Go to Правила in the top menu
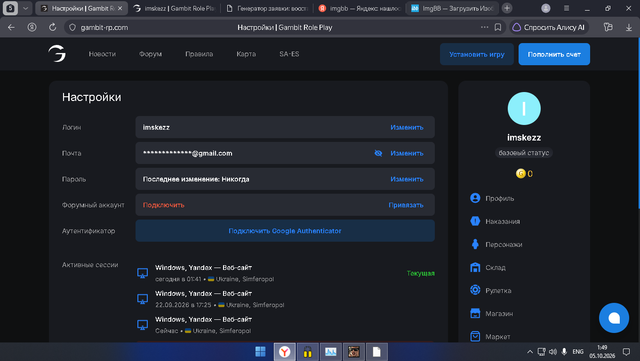Screen dimensions: 640x361 (x=199, y=54)
